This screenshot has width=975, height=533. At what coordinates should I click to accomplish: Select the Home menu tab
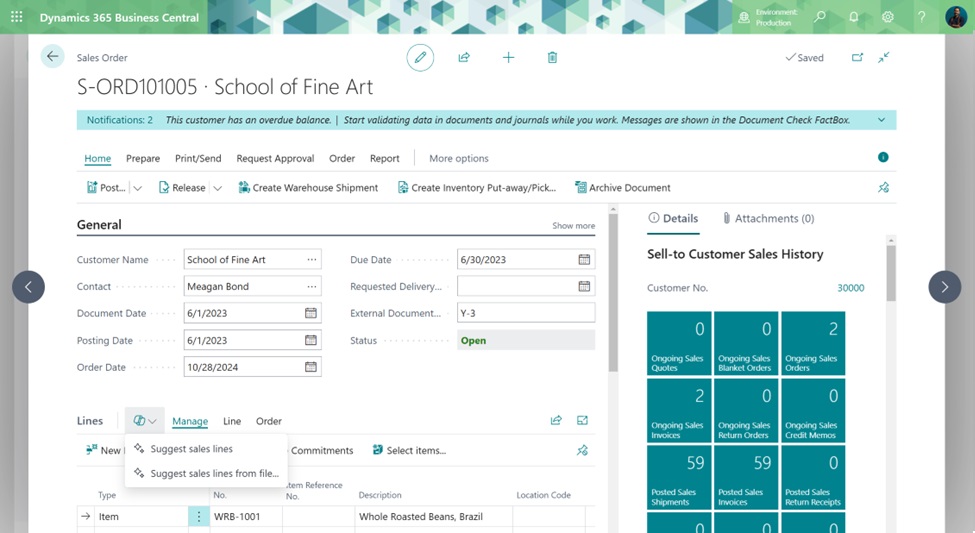98,158
